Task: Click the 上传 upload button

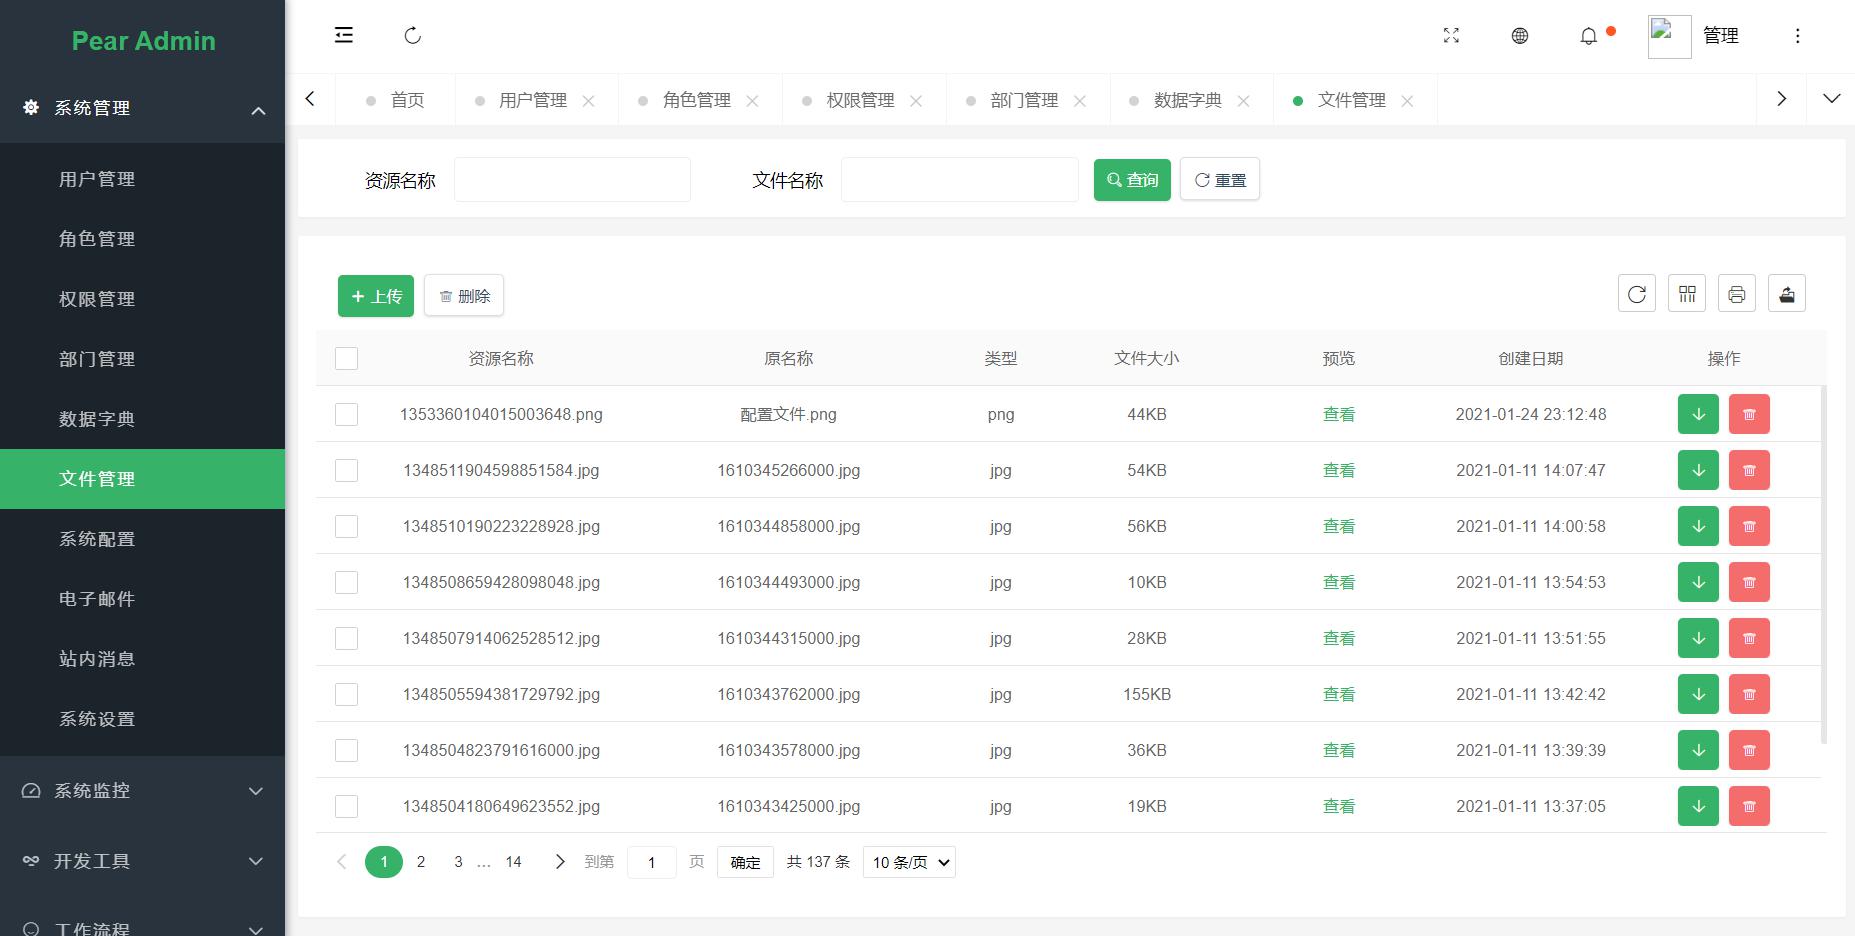Action: click(x=376, y=296)
